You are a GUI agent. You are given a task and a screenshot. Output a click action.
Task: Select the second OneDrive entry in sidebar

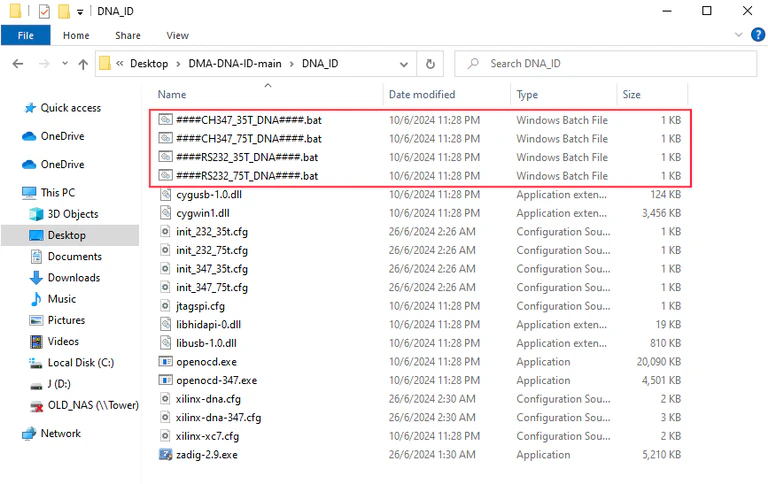point(62,165)
